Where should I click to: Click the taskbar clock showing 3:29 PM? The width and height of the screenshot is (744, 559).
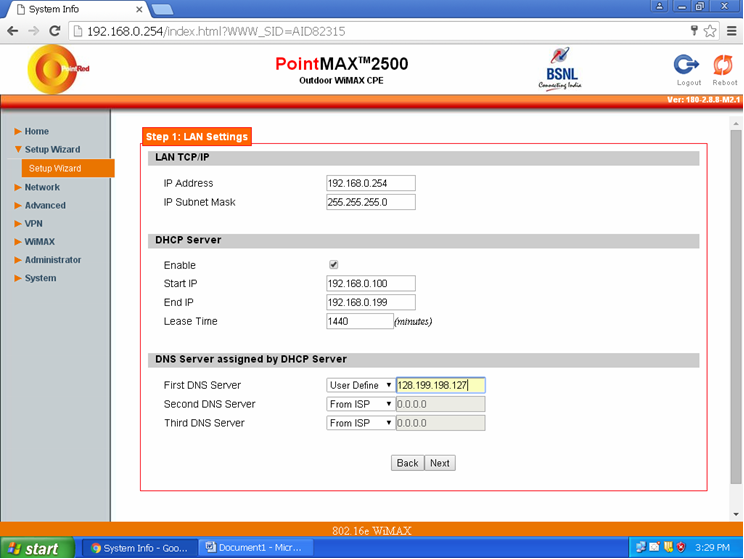coord(712,548)
